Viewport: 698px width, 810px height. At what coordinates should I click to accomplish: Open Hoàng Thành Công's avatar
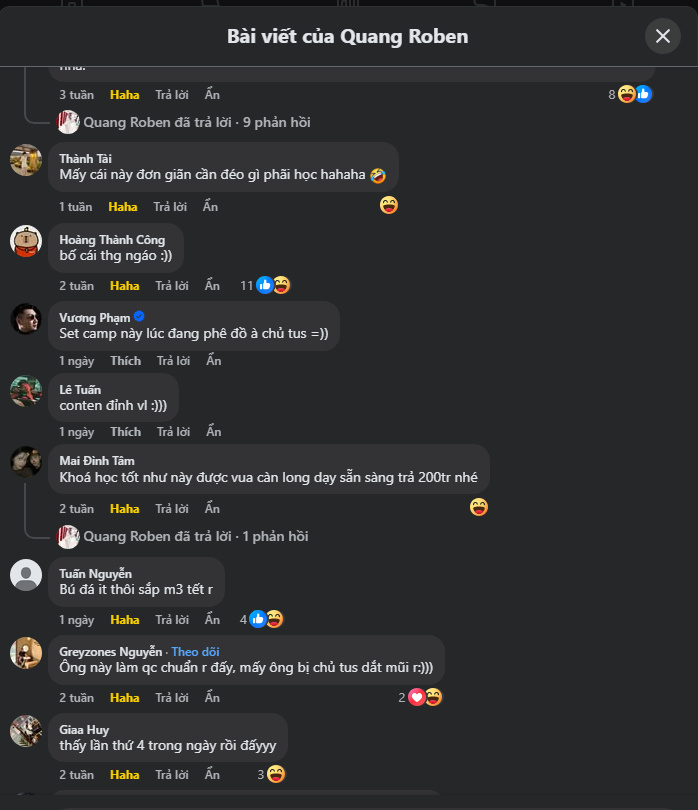point(26,240)
